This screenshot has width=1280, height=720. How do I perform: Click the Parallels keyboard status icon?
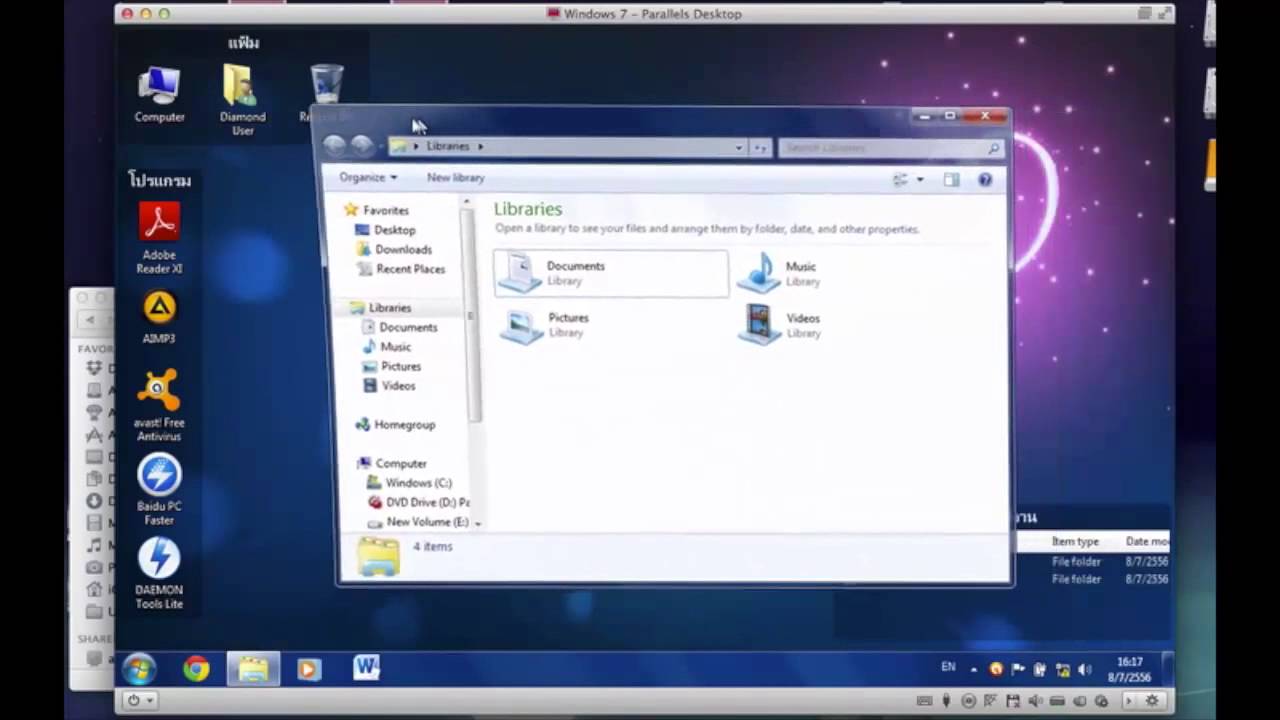pyautogui.click(x=924, y=701)
